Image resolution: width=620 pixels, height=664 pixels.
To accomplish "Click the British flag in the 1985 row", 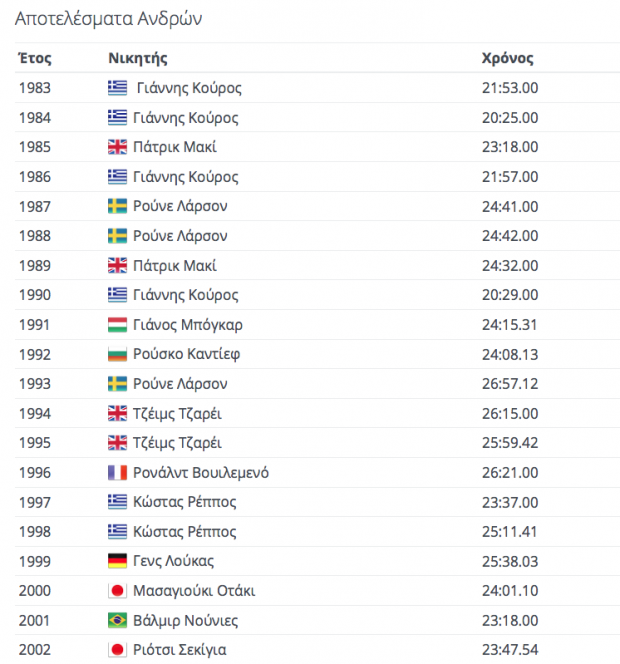I will pyautogui.click(x=117, y=147).
